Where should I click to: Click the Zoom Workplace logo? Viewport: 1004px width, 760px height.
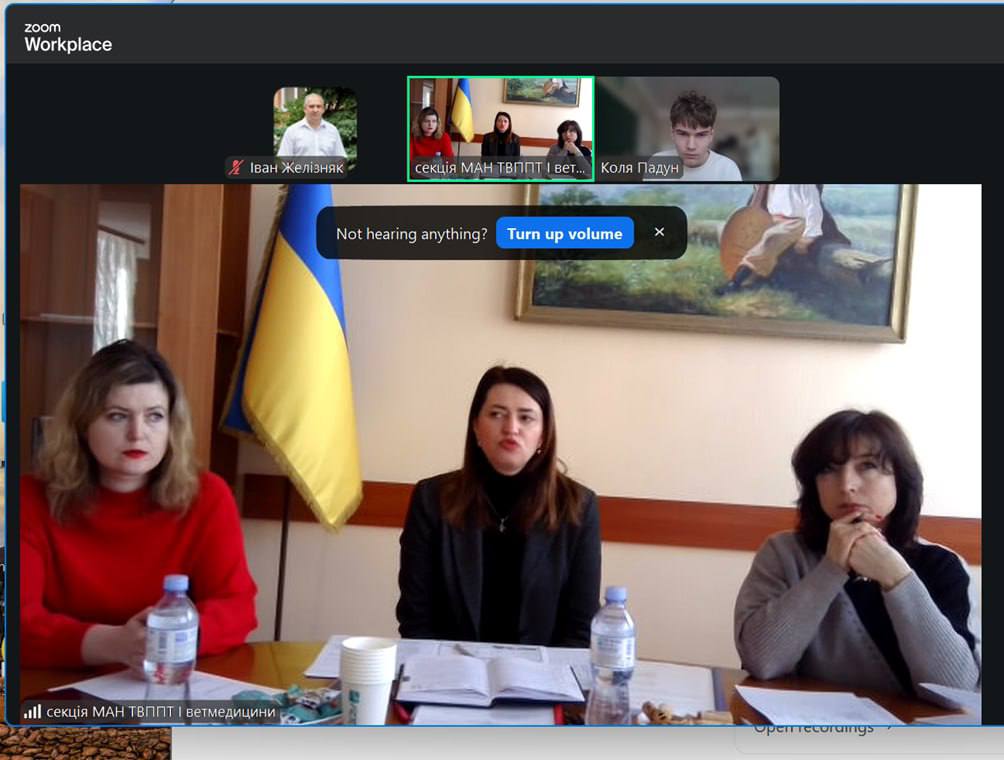pyautogui.click(x=68, y=38)
